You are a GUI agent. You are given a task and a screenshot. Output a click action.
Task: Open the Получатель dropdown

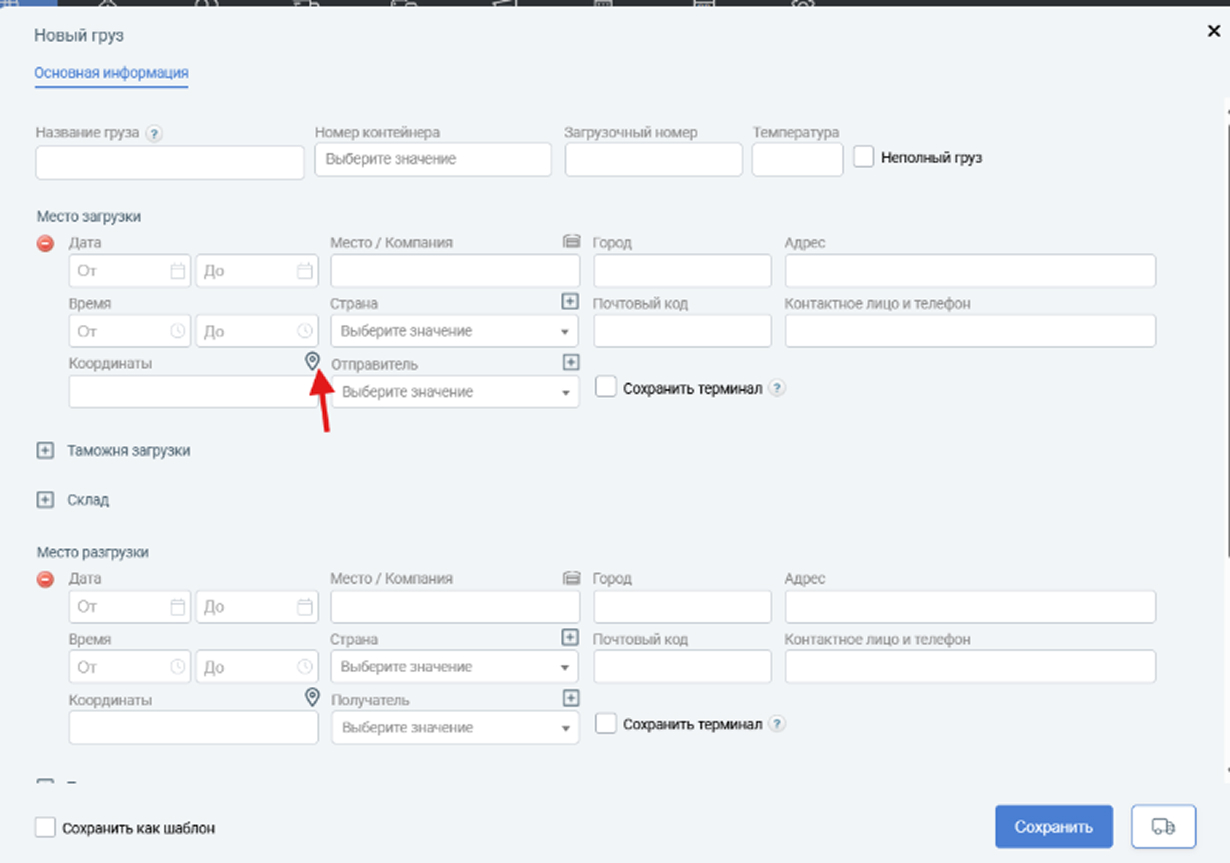[455, 728]
